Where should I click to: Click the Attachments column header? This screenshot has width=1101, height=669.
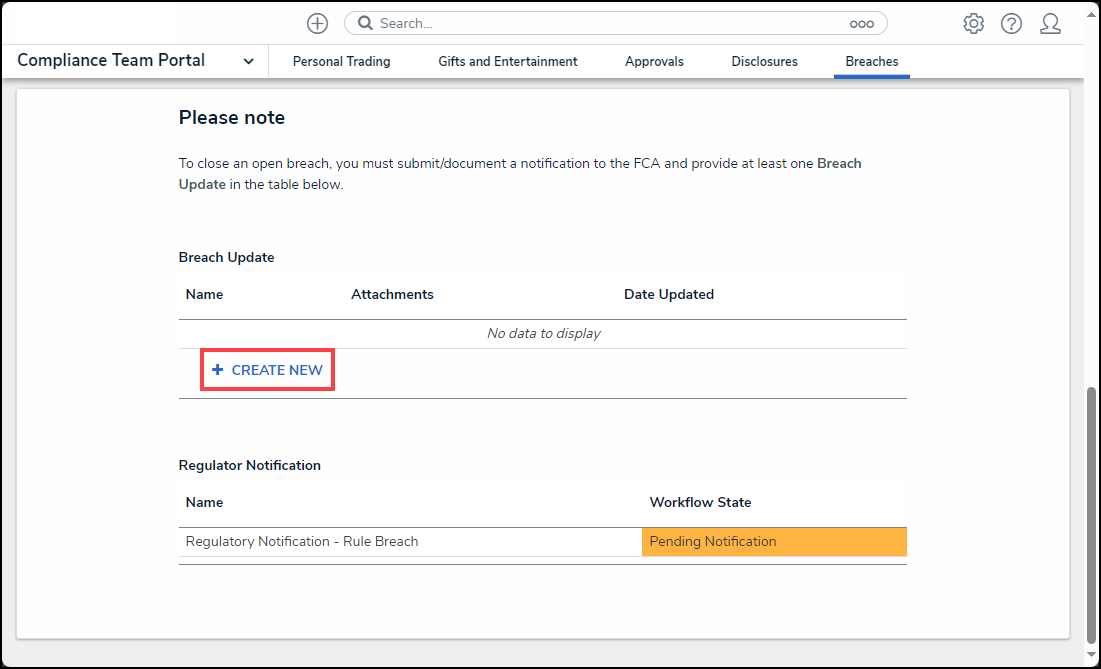[x=392, y=294]
